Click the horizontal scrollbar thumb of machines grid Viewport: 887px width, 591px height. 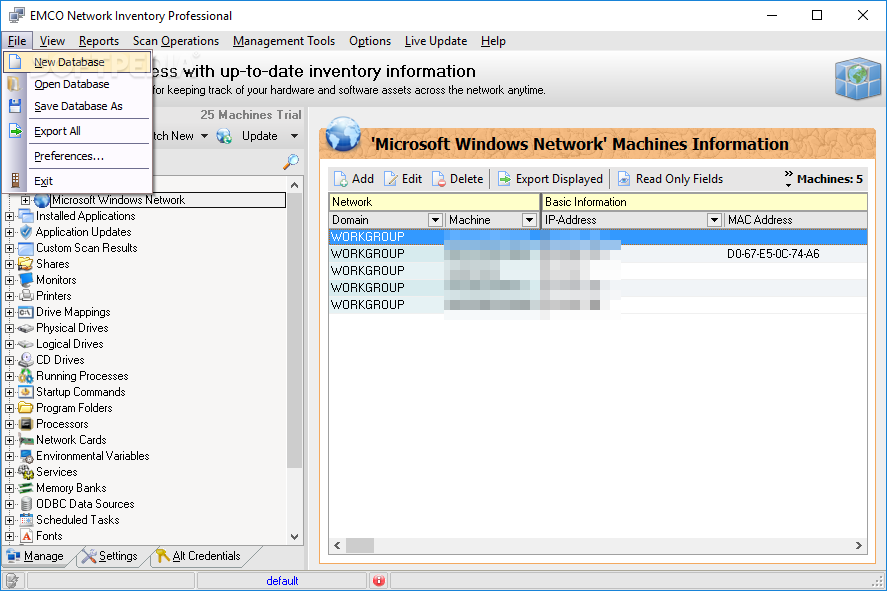[360, 545]
